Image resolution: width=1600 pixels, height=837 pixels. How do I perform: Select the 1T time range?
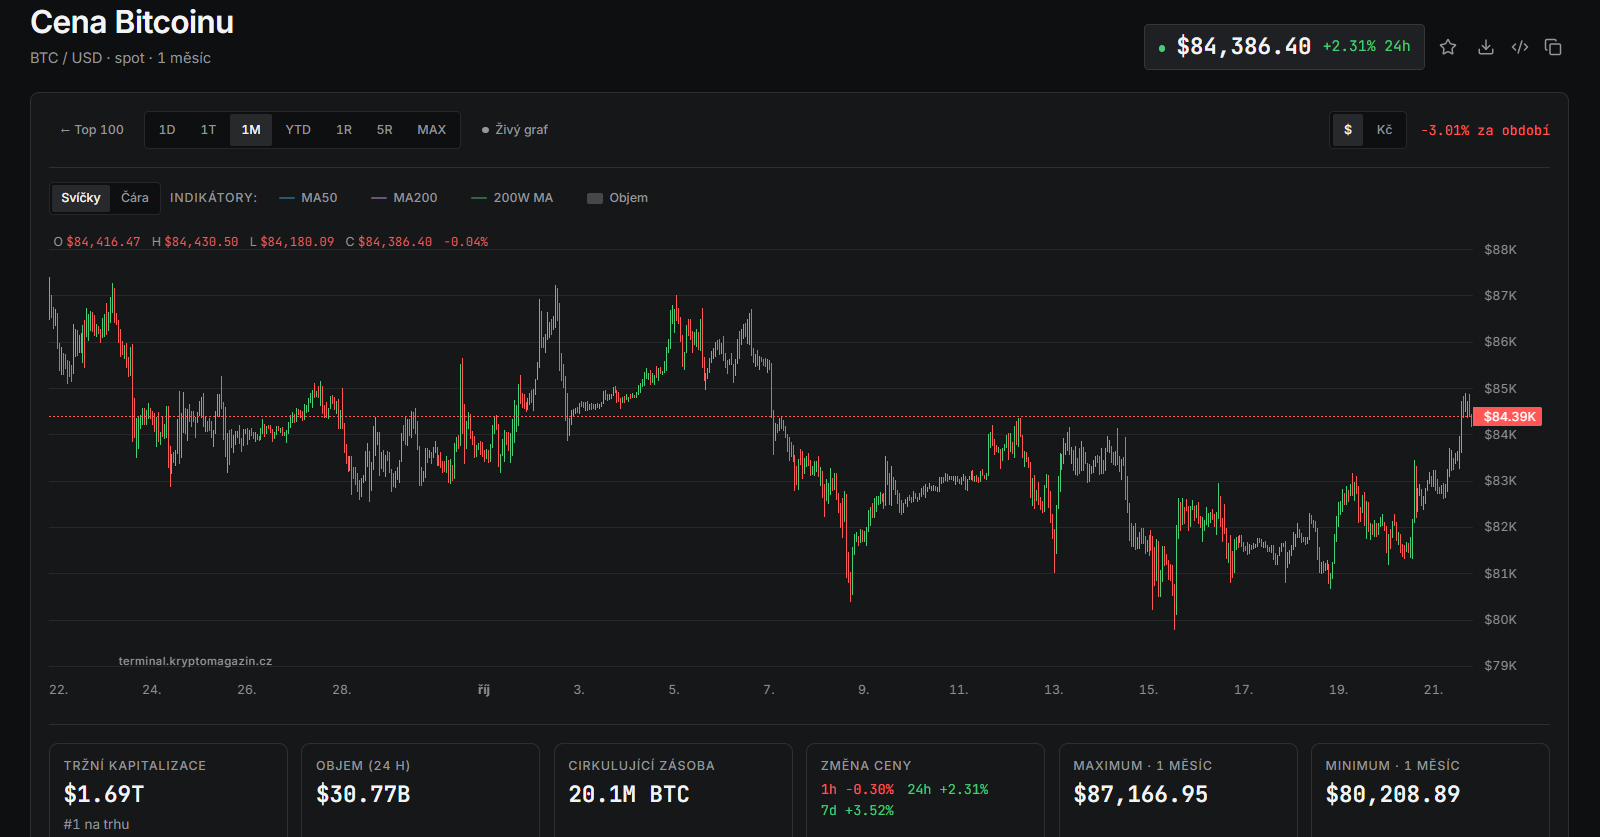(x=208, y=130)
